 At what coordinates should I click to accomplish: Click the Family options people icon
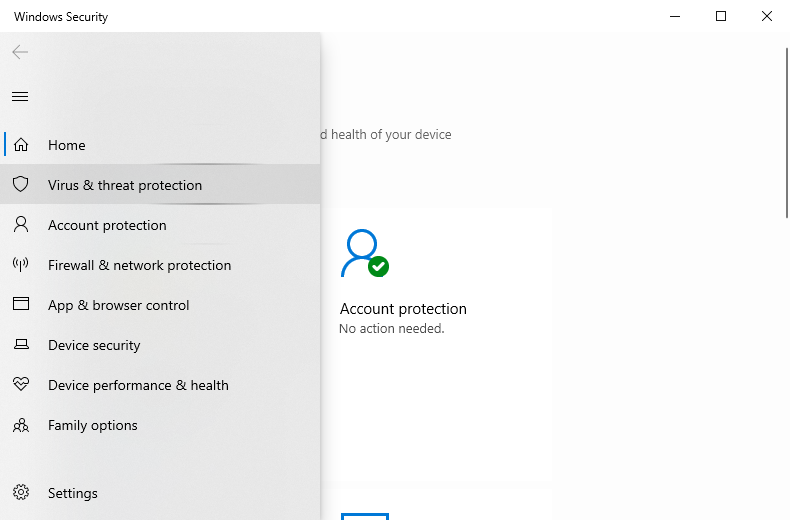pos(21,425)
